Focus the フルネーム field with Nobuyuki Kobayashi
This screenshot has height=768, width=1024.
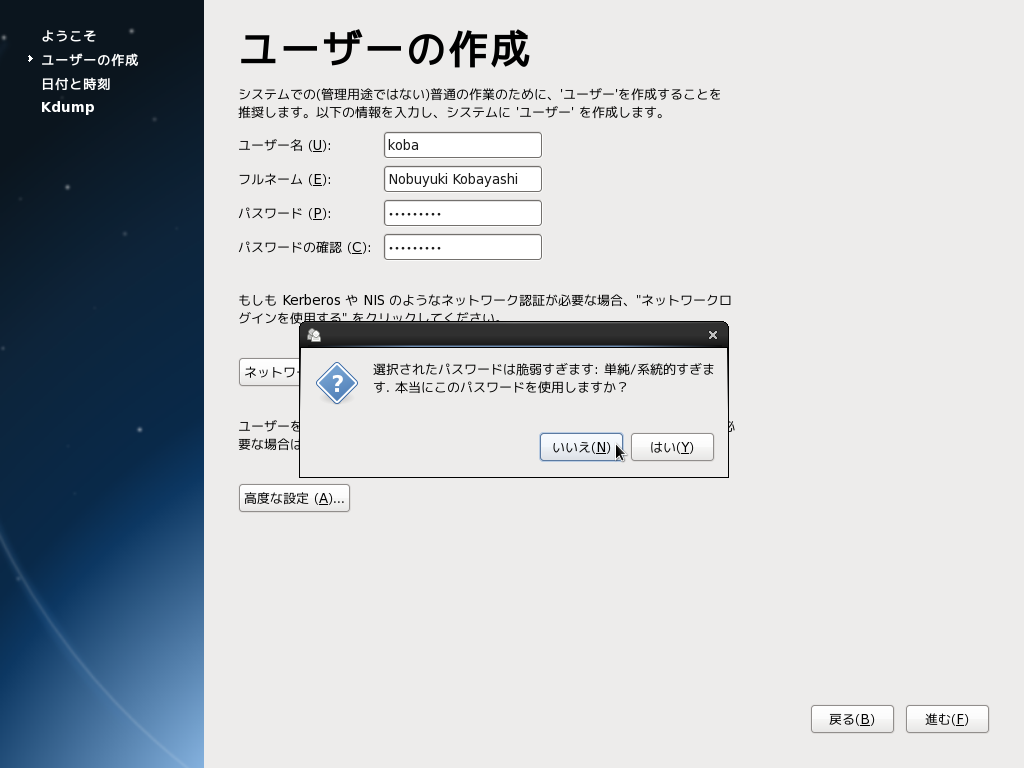pyautogui.click(x=462, y=179)
